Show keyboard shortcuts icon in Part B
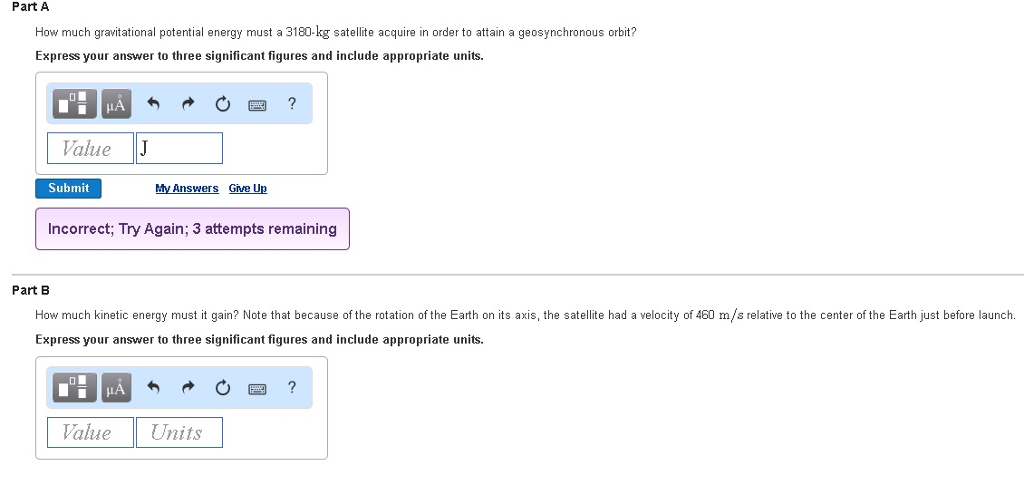This screenshot has height=485, width=1024. 257,388
